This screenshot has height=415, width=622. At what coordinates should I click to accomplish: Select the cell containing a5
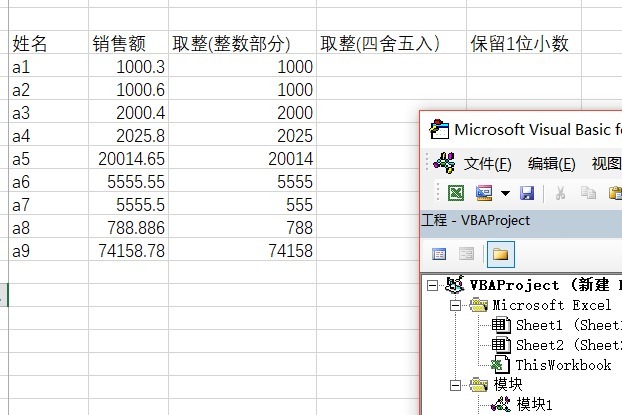tap(48, 158)
